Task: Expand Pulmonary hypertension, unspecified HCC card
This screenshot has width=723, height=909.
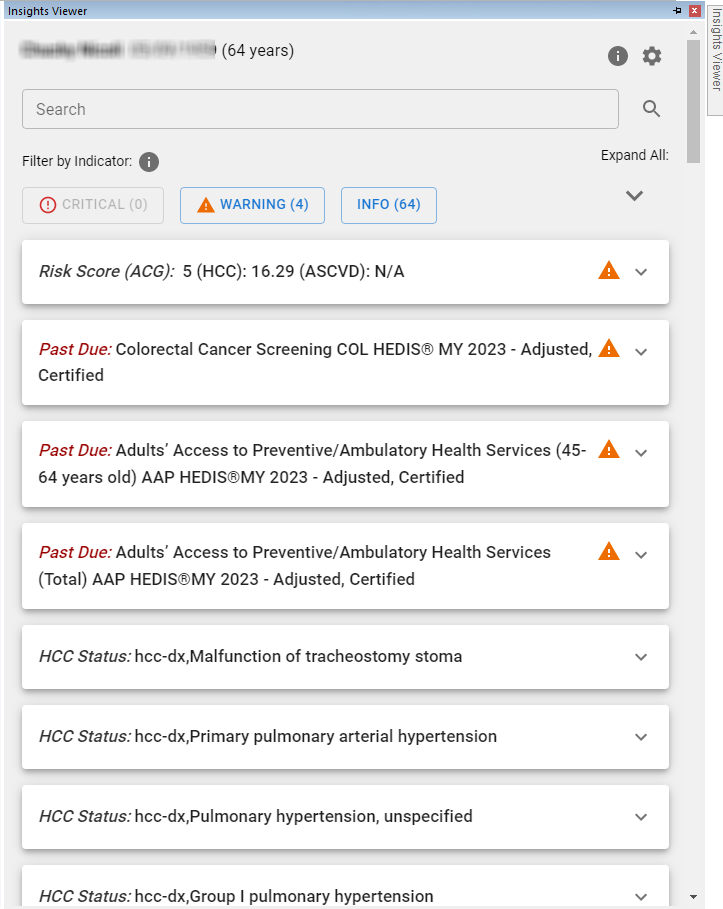Action: click(x=641, y=817)
